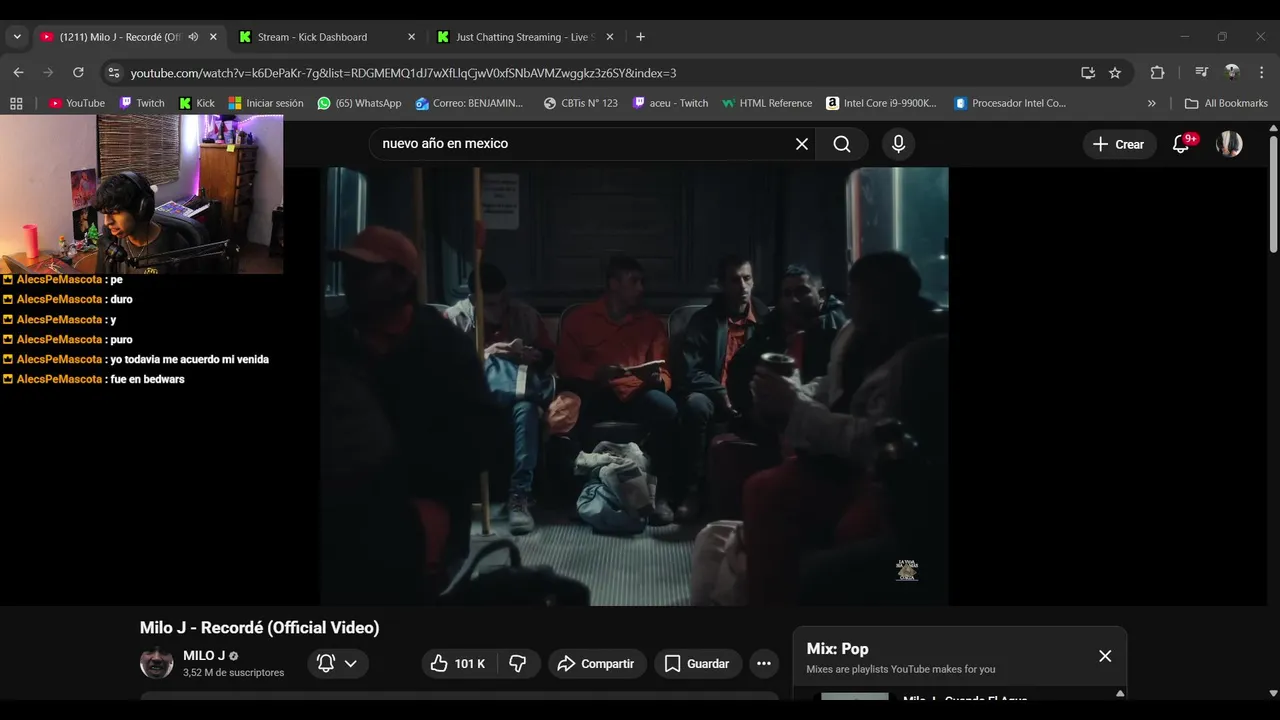This screenshot has width=1280, height=720.
Task: Open the apps grid in bookmarks bar
Action: pyautogui.click(x=16, y=103)
